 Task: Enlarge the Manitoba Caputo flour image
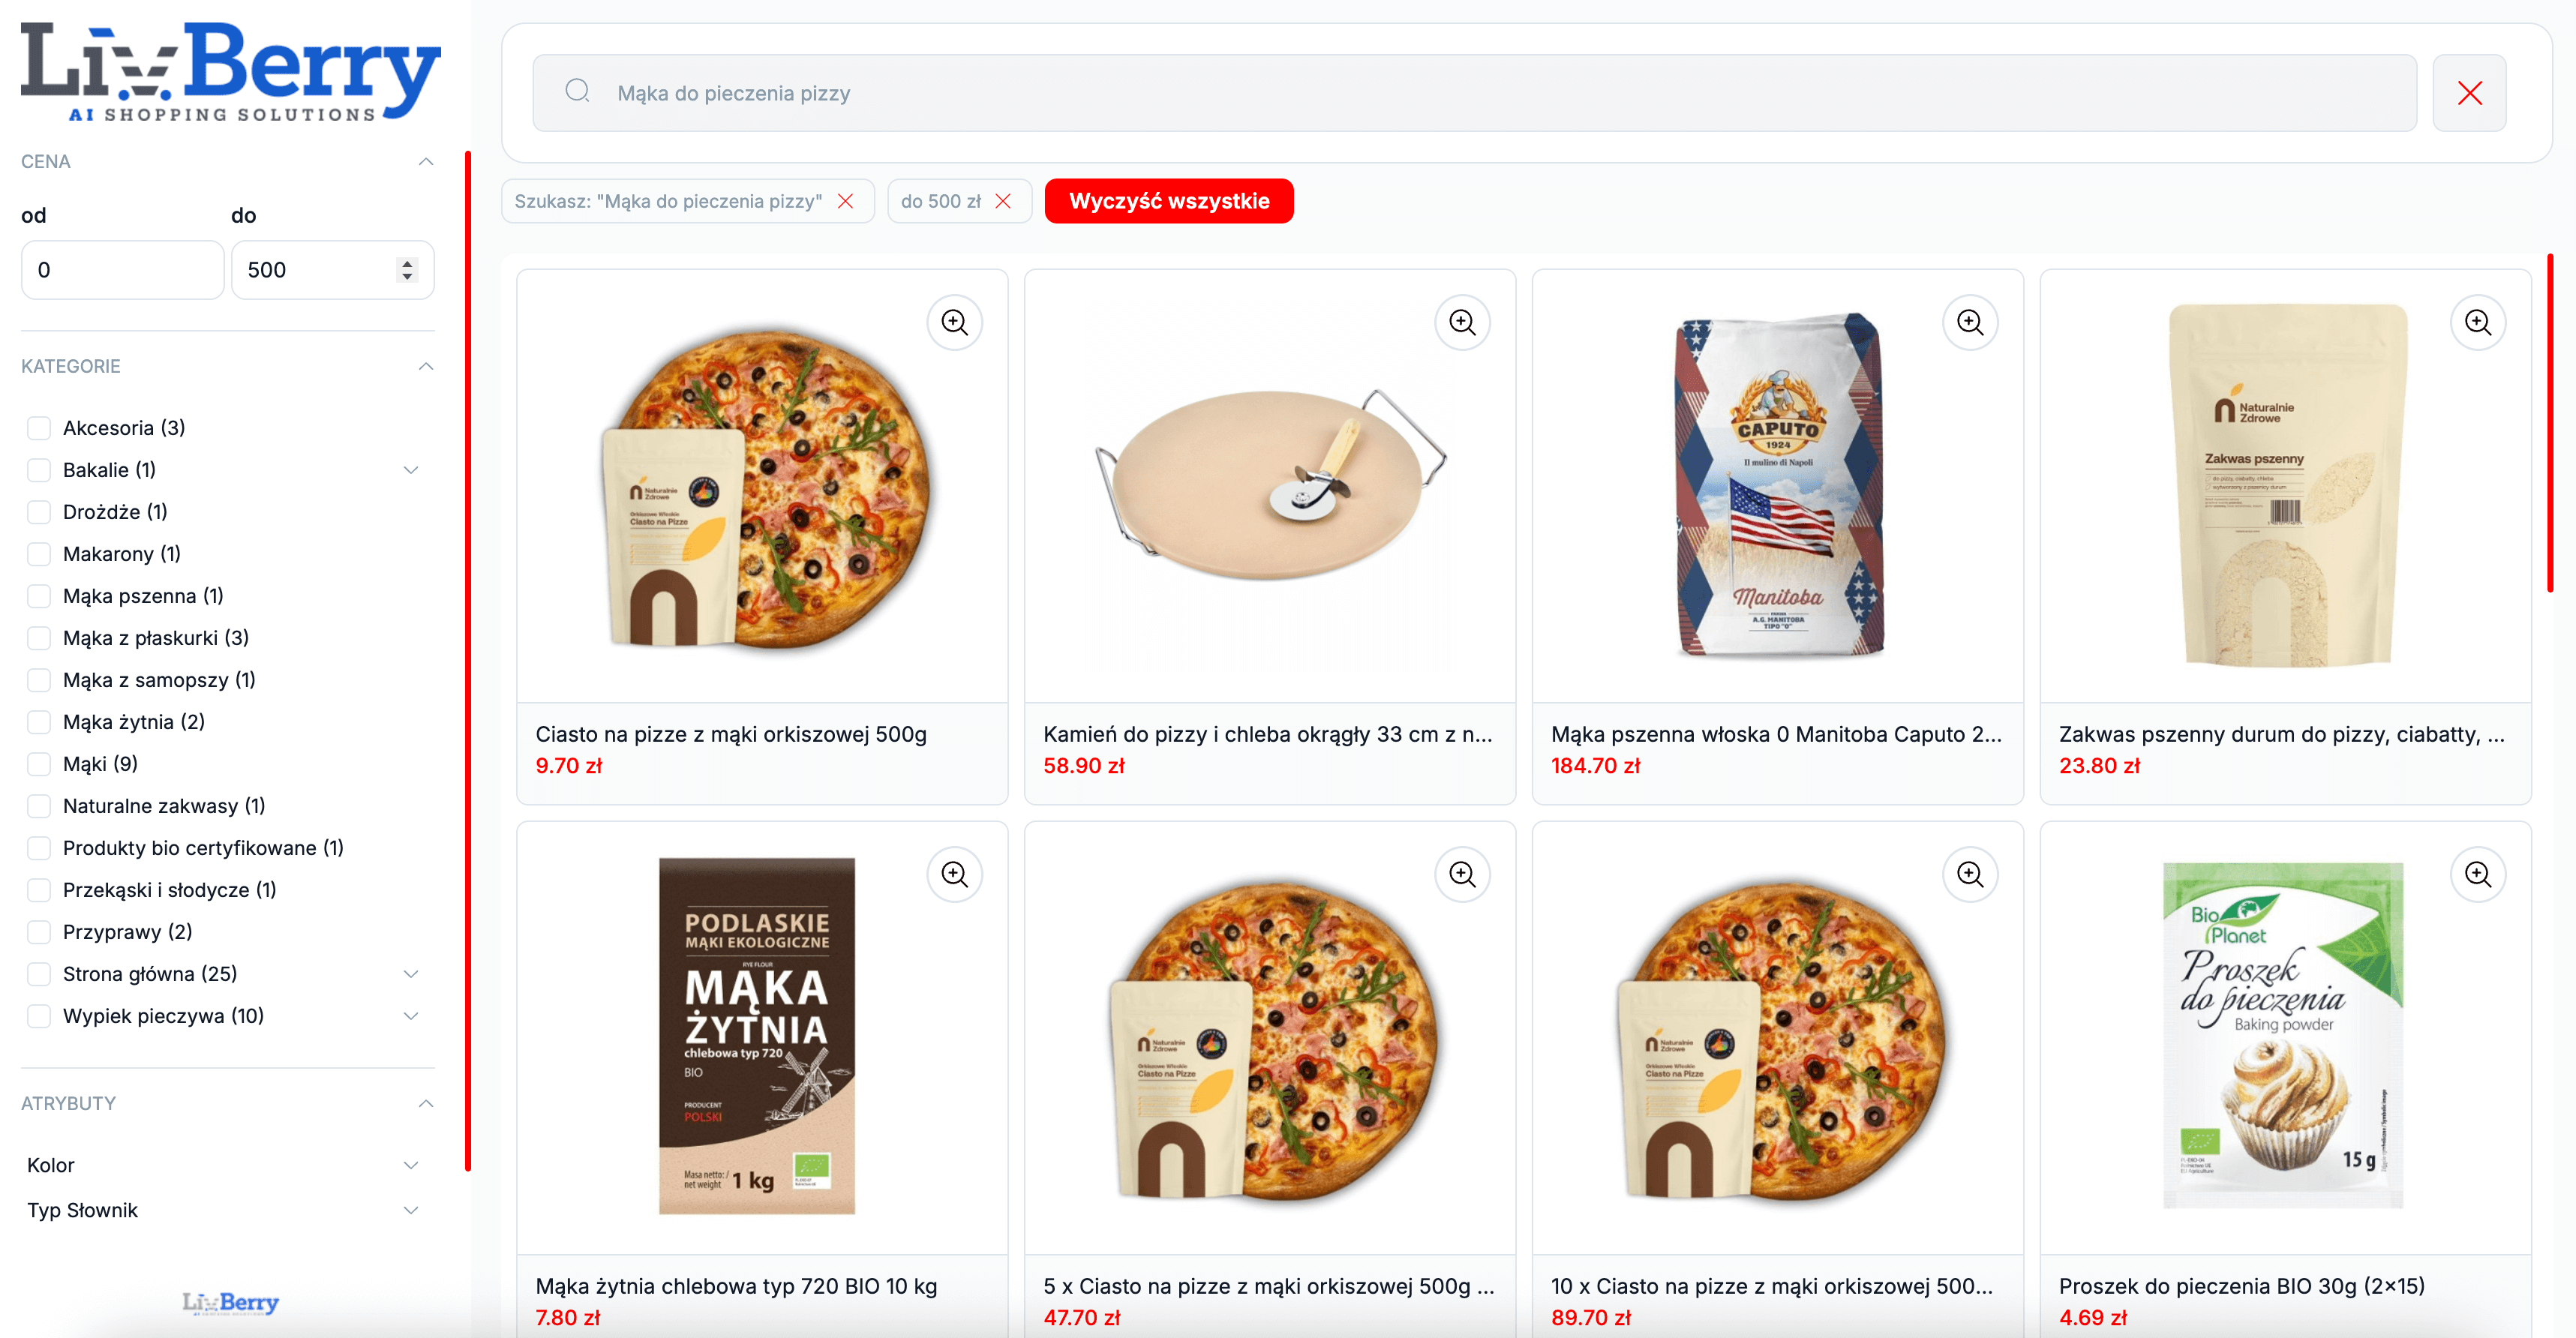coord(1970,322)
